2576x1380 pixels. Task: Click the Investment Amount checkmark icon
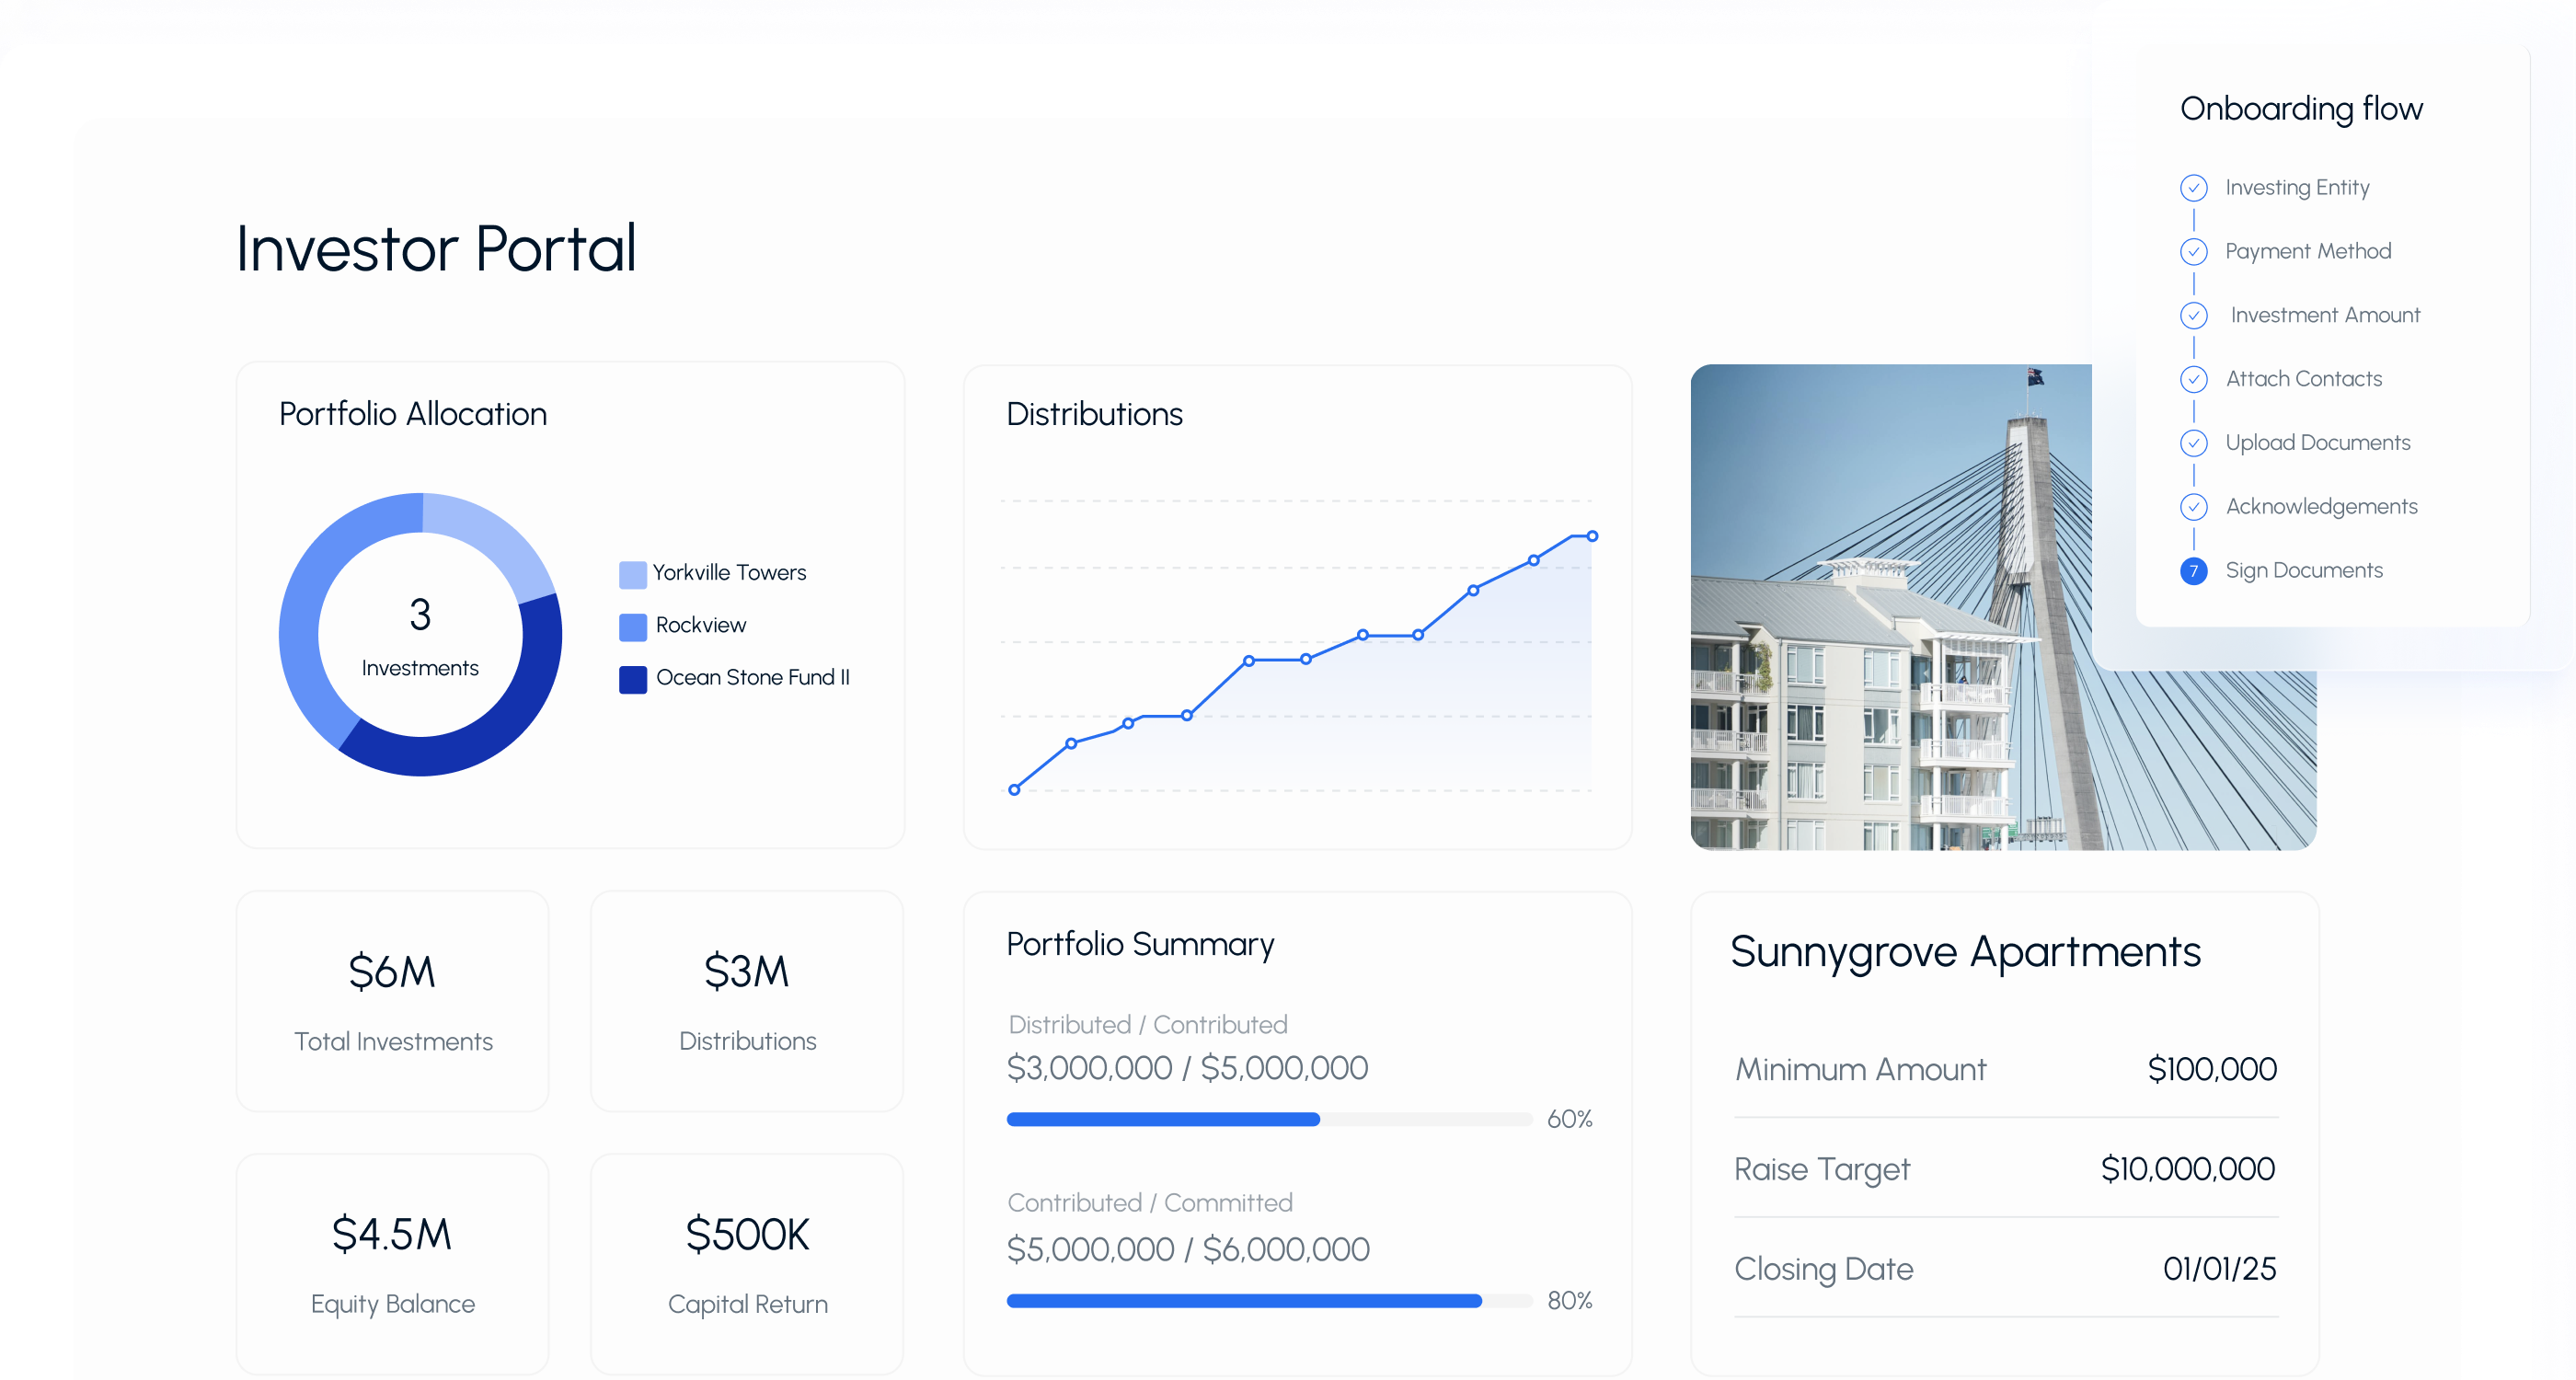[x=2193, y=316]
